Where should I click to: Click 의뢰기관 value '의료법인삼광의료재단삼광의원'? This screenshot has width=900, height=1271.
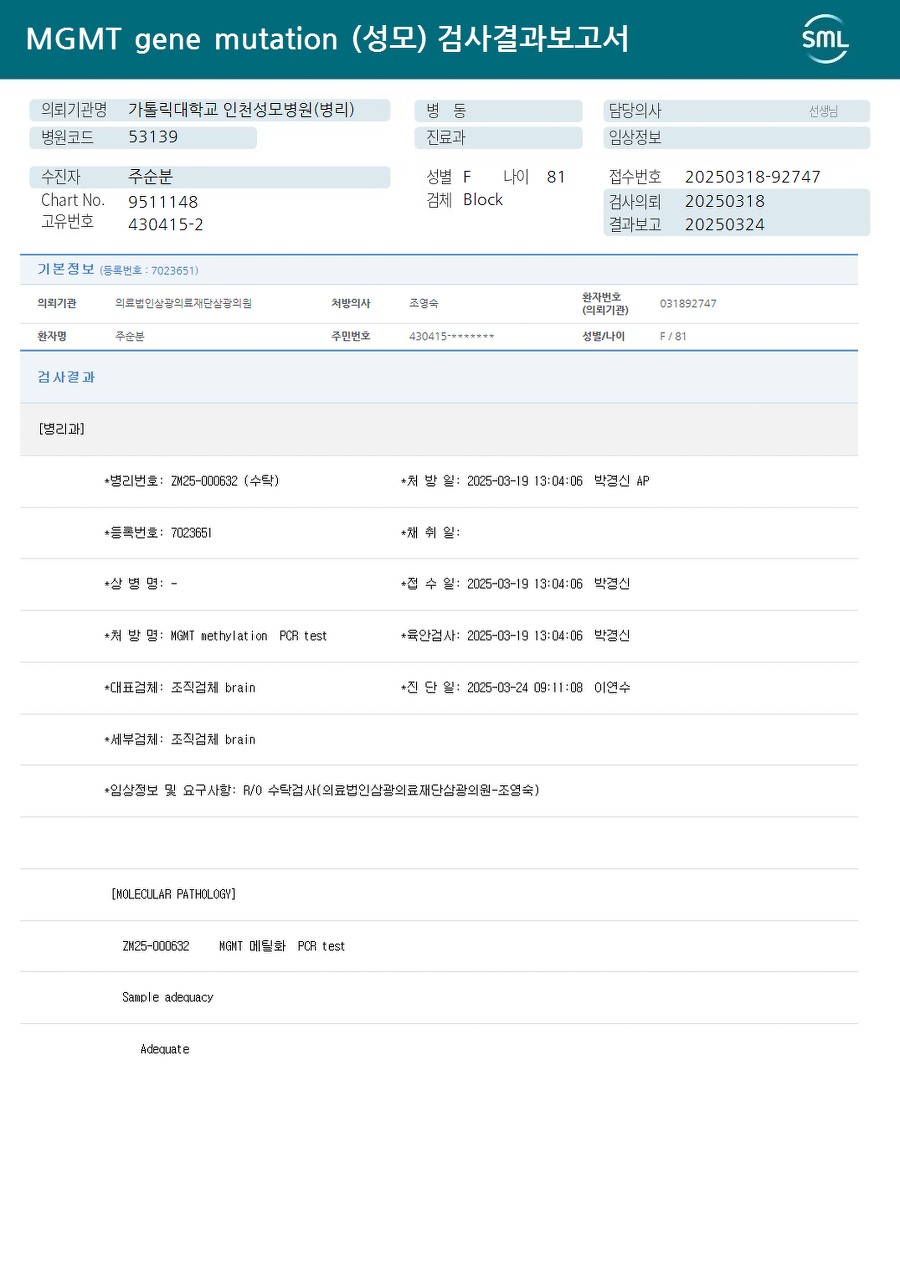pyautogui.click(x=183, y=303)
